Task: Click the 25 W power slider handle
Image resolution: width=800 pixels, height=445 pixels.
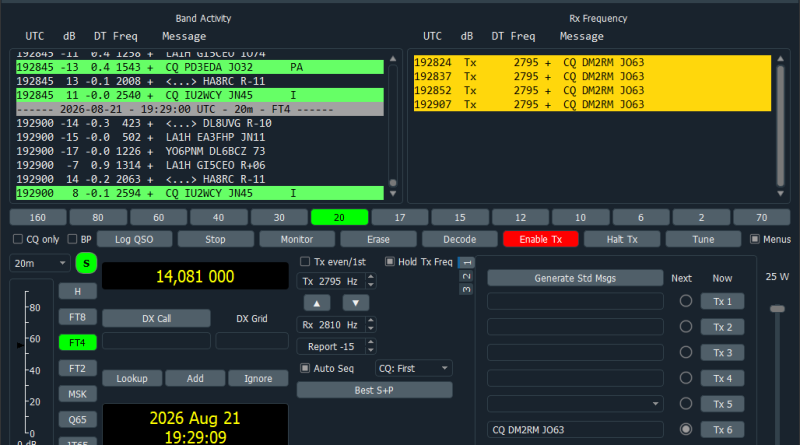Action: pos(777,309)
